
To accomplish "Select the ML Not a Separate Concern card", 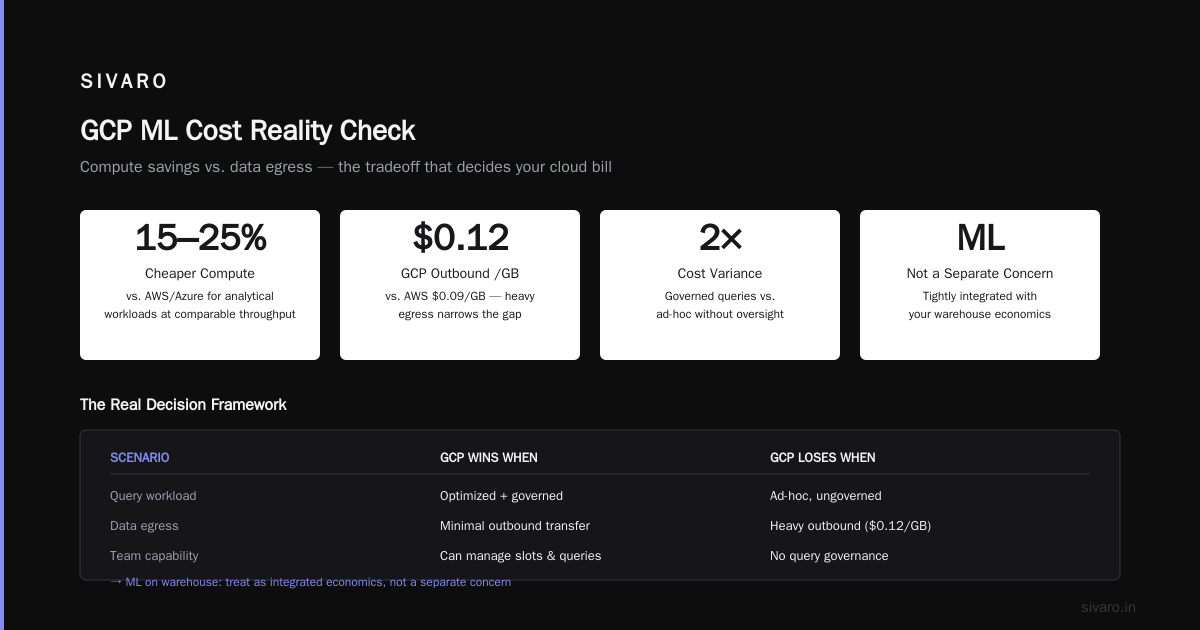I will (980, 285).
